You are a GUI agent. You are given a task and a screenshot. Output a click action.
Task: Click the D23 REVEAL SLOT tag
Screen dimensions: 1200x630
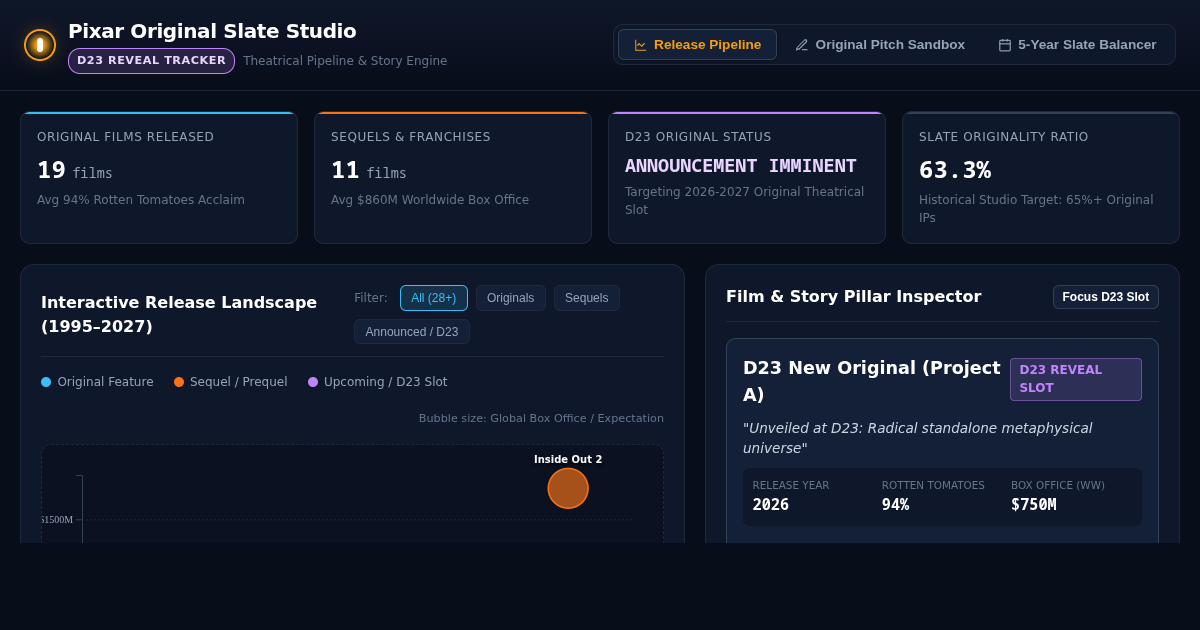(x=1076, y=379)
